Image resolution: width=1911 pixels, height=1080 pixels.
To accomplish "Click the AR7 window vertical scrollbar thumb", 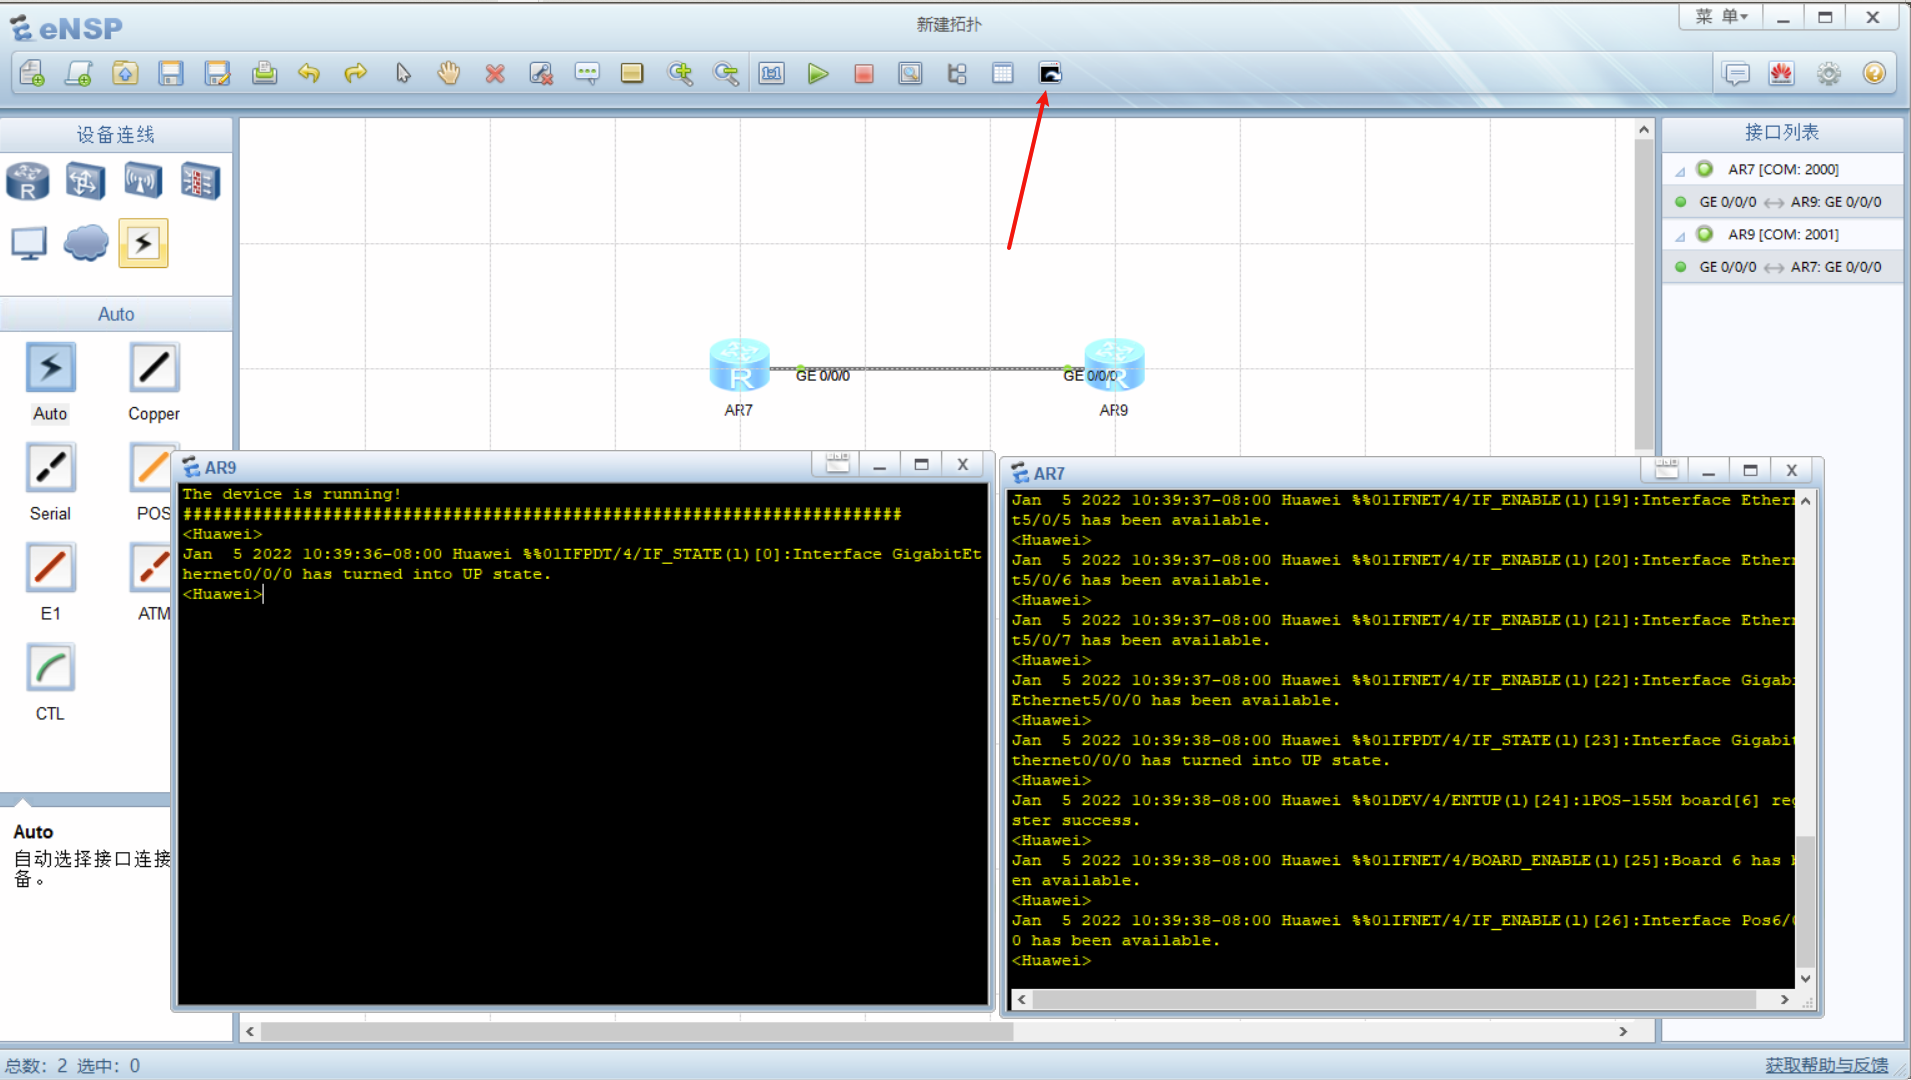I will 1805,900.
